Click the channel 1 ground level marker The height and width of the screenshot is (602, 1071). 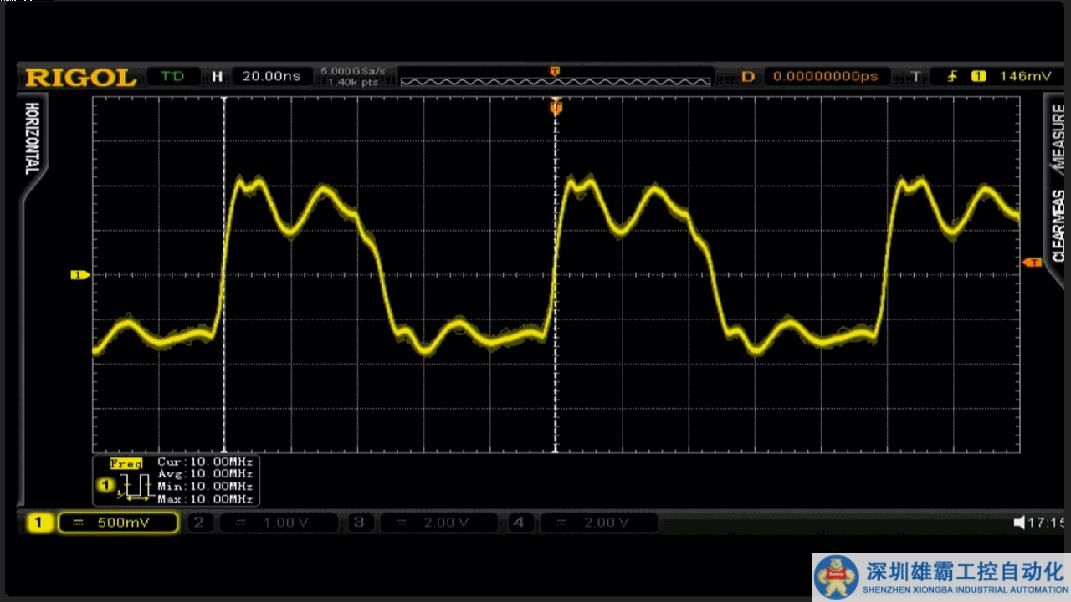coord(79,274)
